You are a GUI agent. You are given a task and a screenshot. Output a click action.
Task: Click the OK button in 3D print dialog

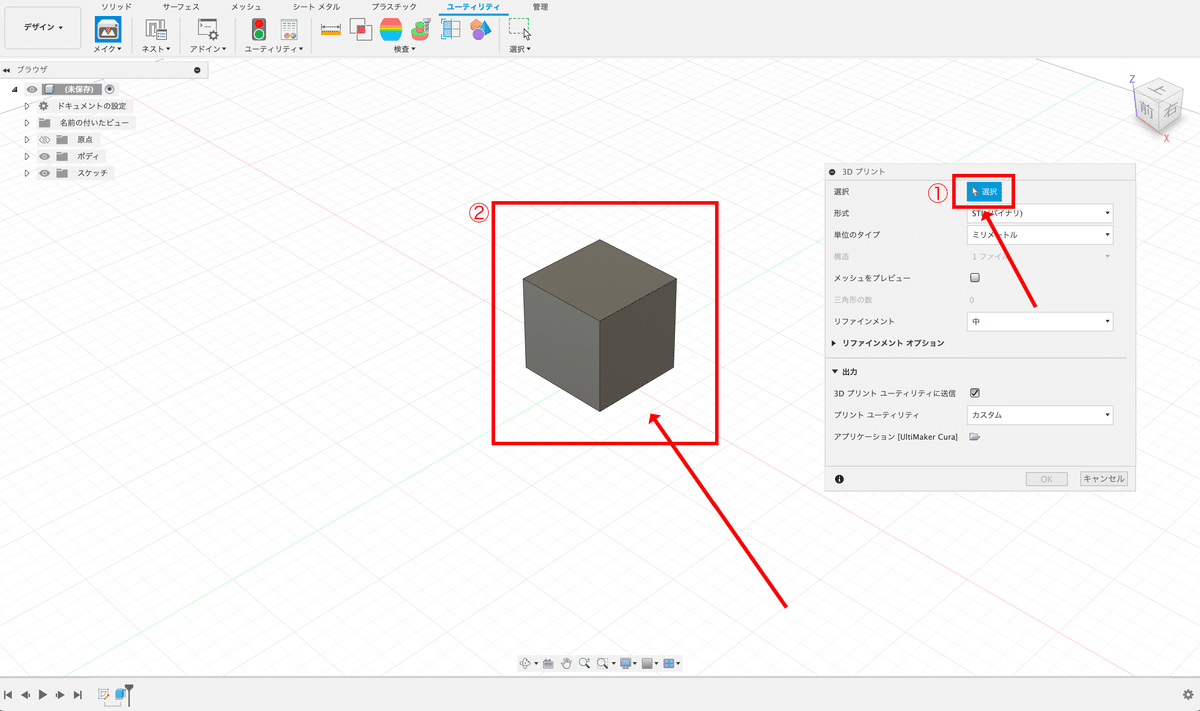coord(1046,479)
